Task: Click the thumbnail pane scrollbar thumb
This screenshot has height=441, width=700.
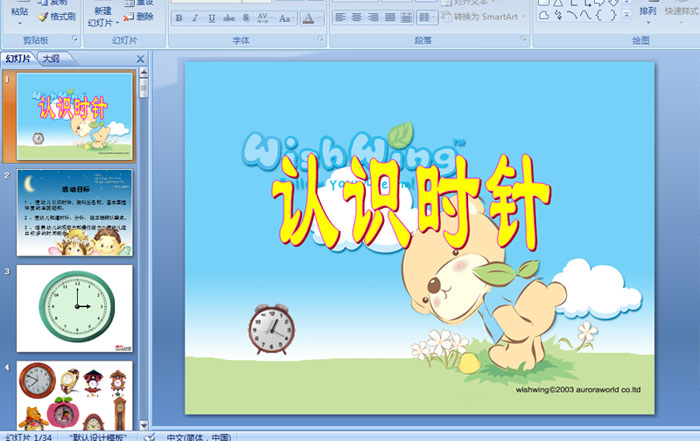Action: pyautogui.click(x=144, y=88)
